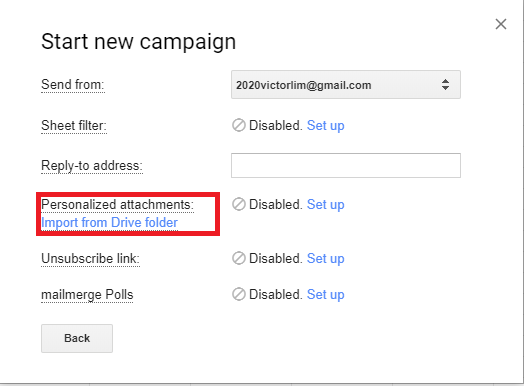The height and width of the screenshot is (386, 524).
Task: Go back with the Back button
Action: click(77, 338)
